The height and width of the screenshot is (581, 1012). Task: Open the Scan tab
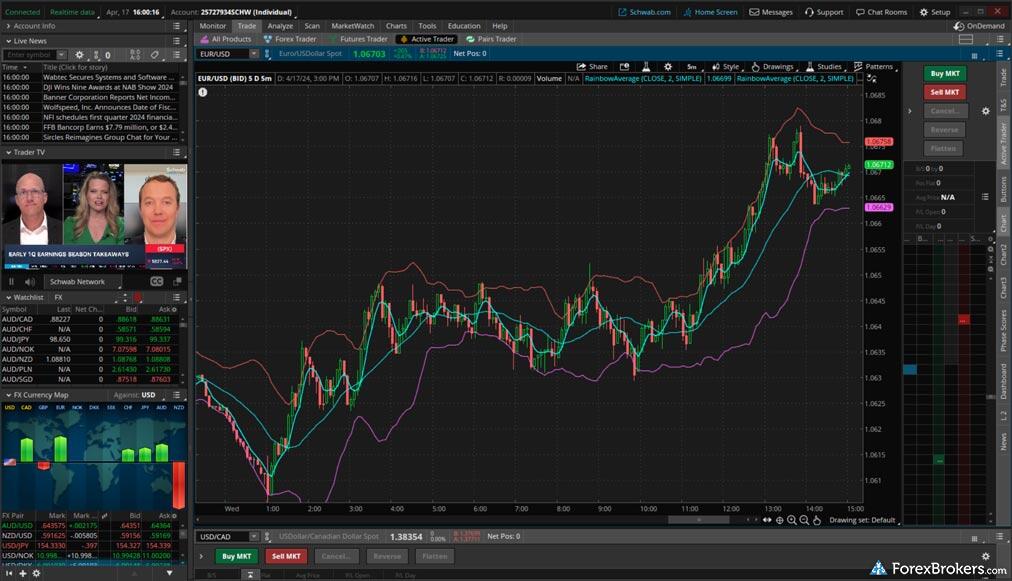click(x=312, y=26)
